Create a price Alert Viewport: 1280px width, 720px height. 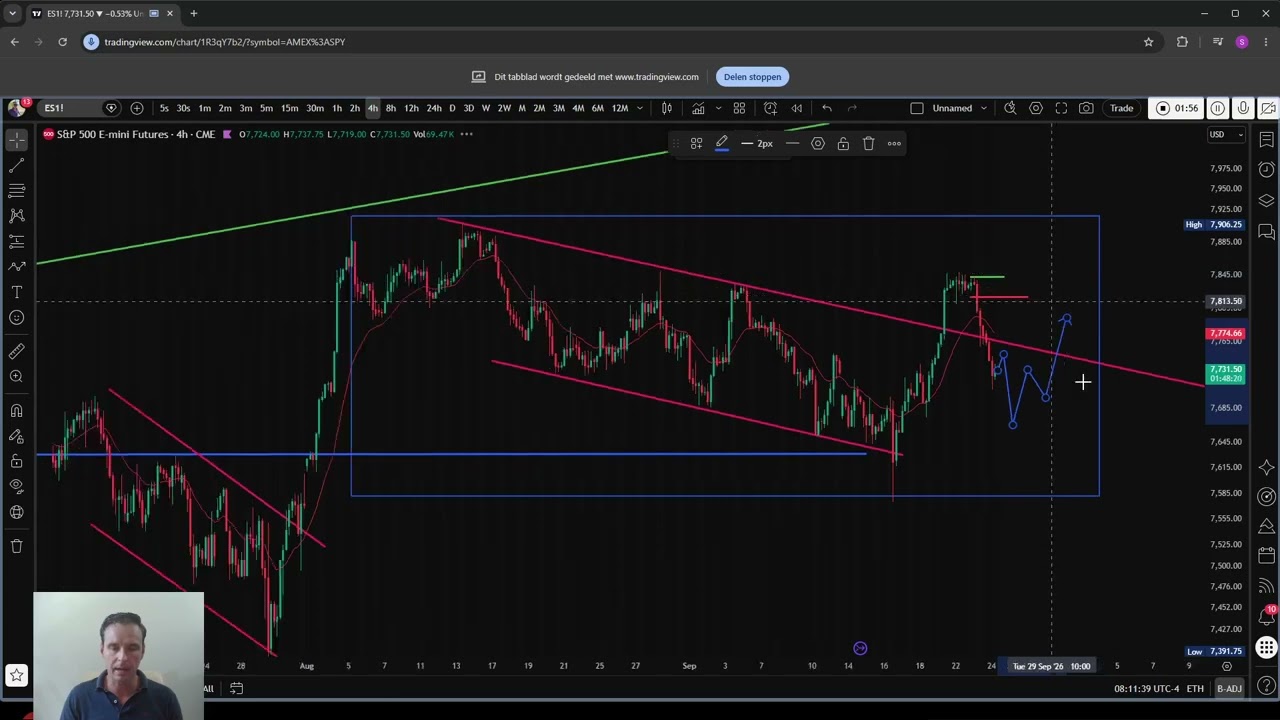coord(771,108)
